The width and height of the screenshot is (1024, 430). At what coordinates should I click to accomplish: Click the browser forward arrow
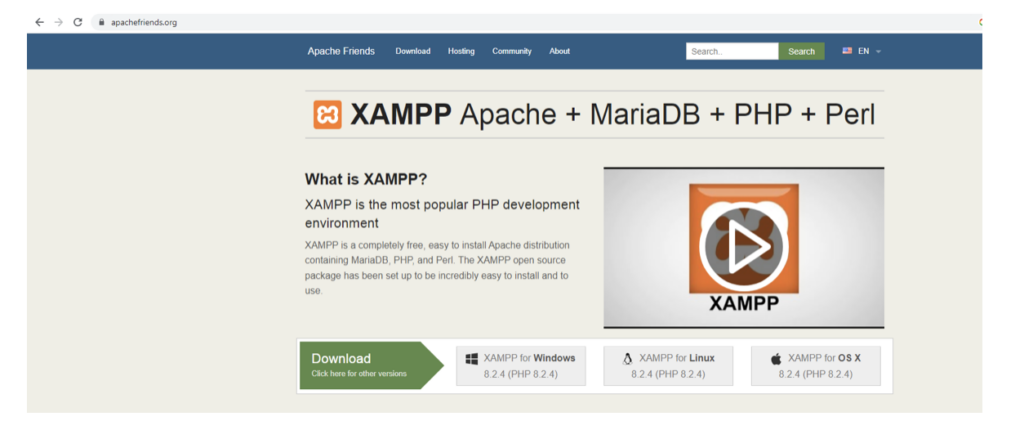58,22
